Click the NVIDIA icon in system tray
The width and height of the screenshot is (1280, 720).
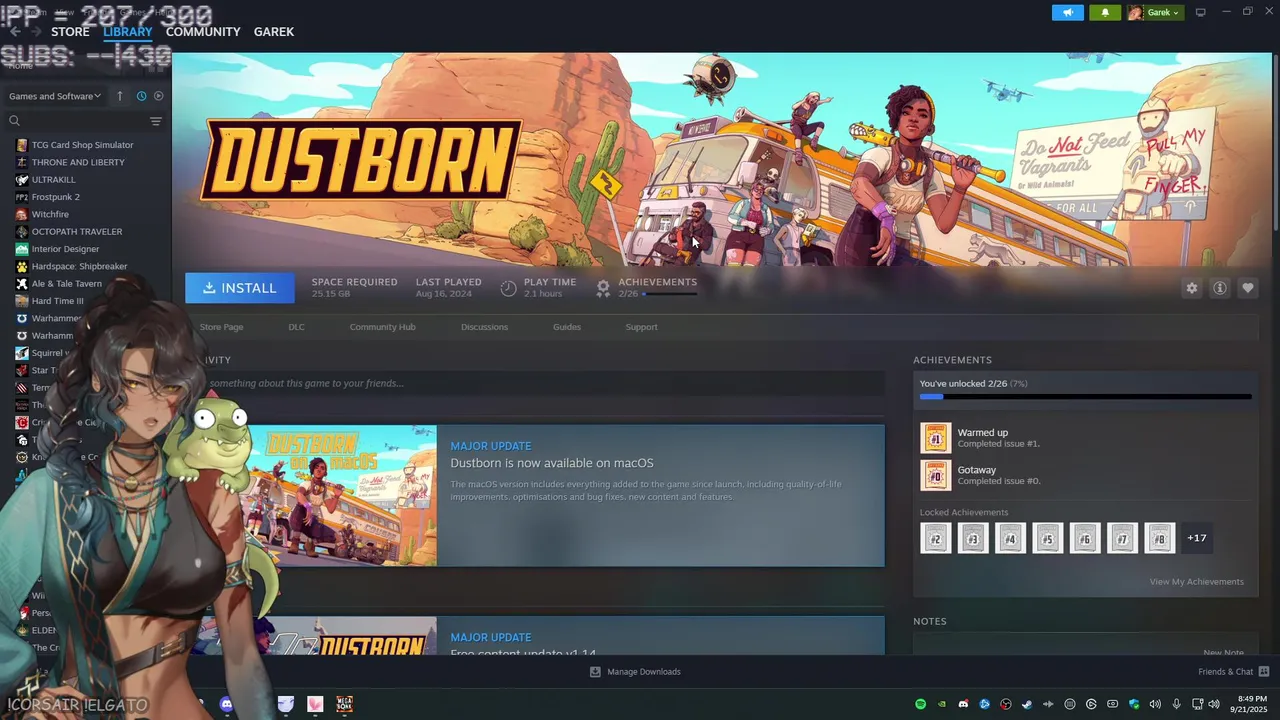(x=942, y=704)
